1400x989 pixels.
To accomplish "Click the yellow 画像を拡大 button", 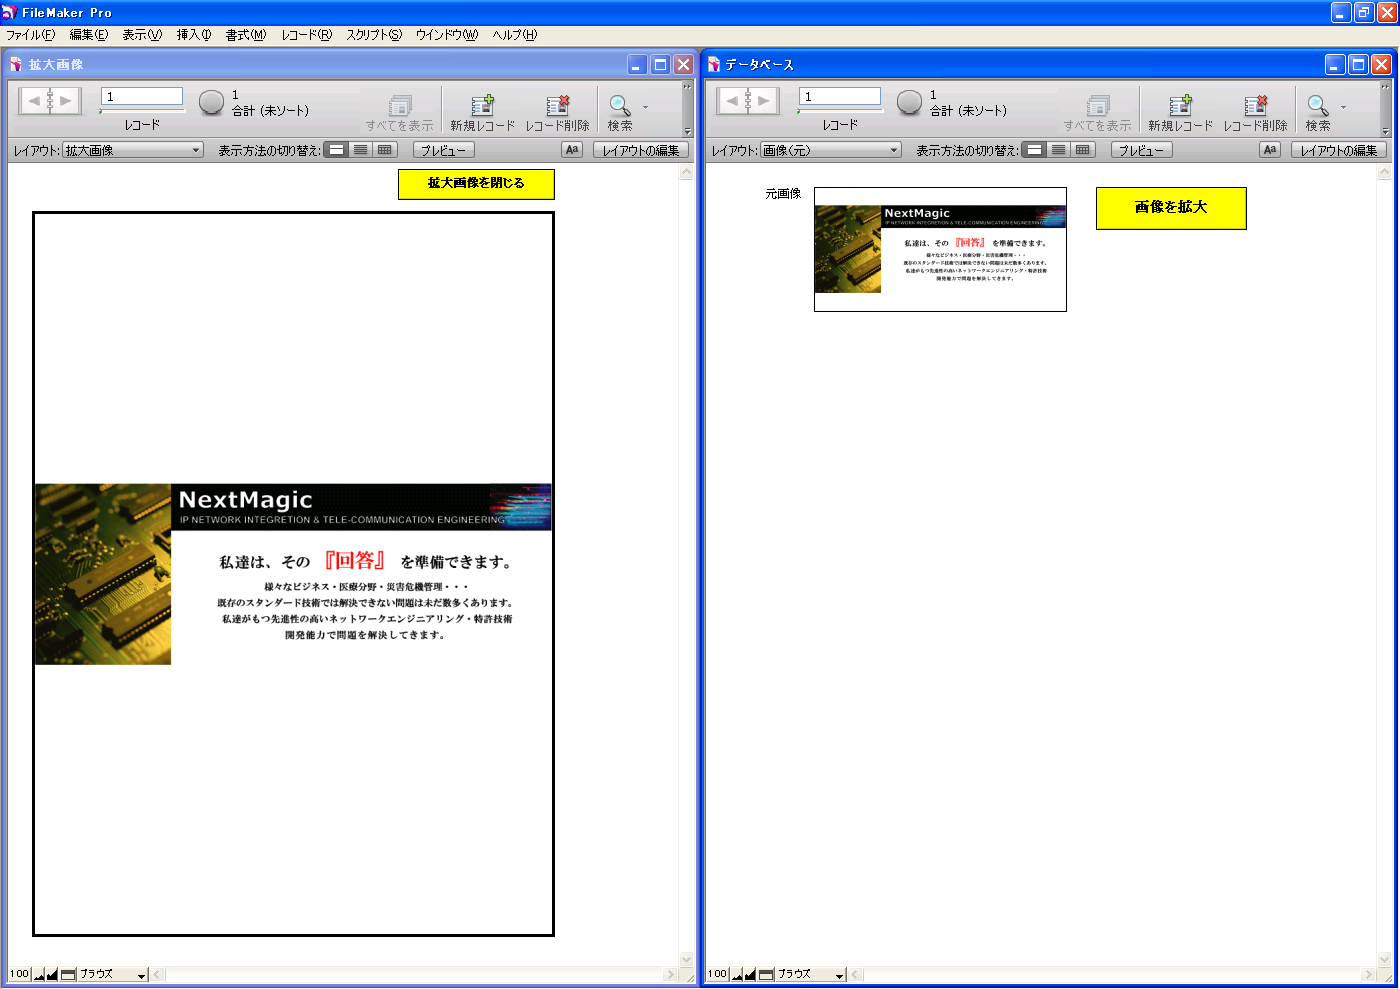I will 1171,208.
